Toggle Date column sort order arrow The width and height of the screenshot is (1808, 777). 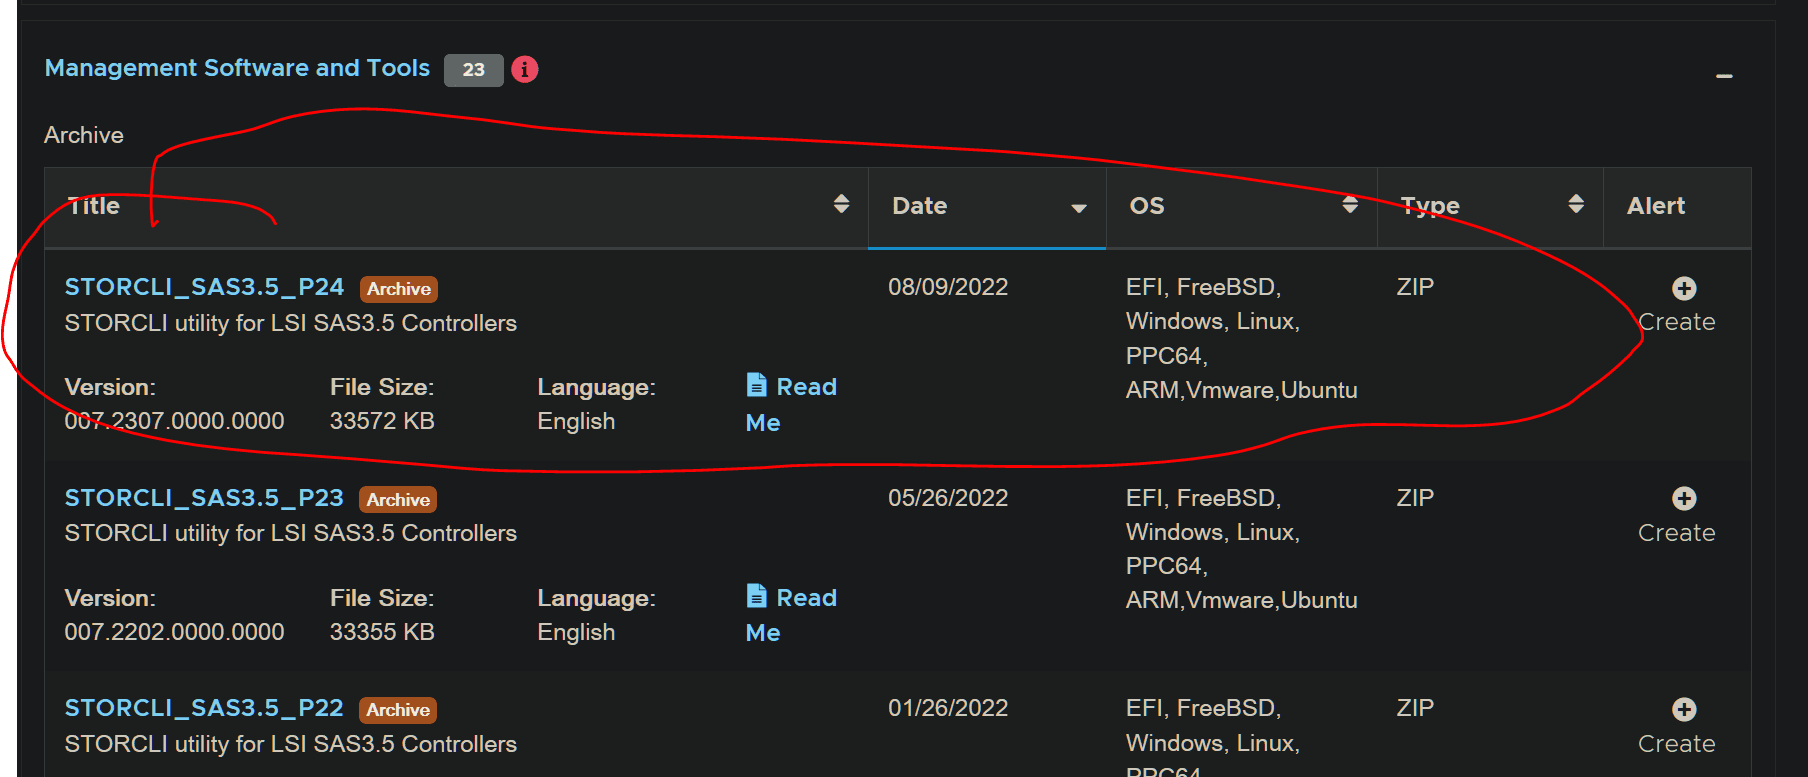[1079, 208]
